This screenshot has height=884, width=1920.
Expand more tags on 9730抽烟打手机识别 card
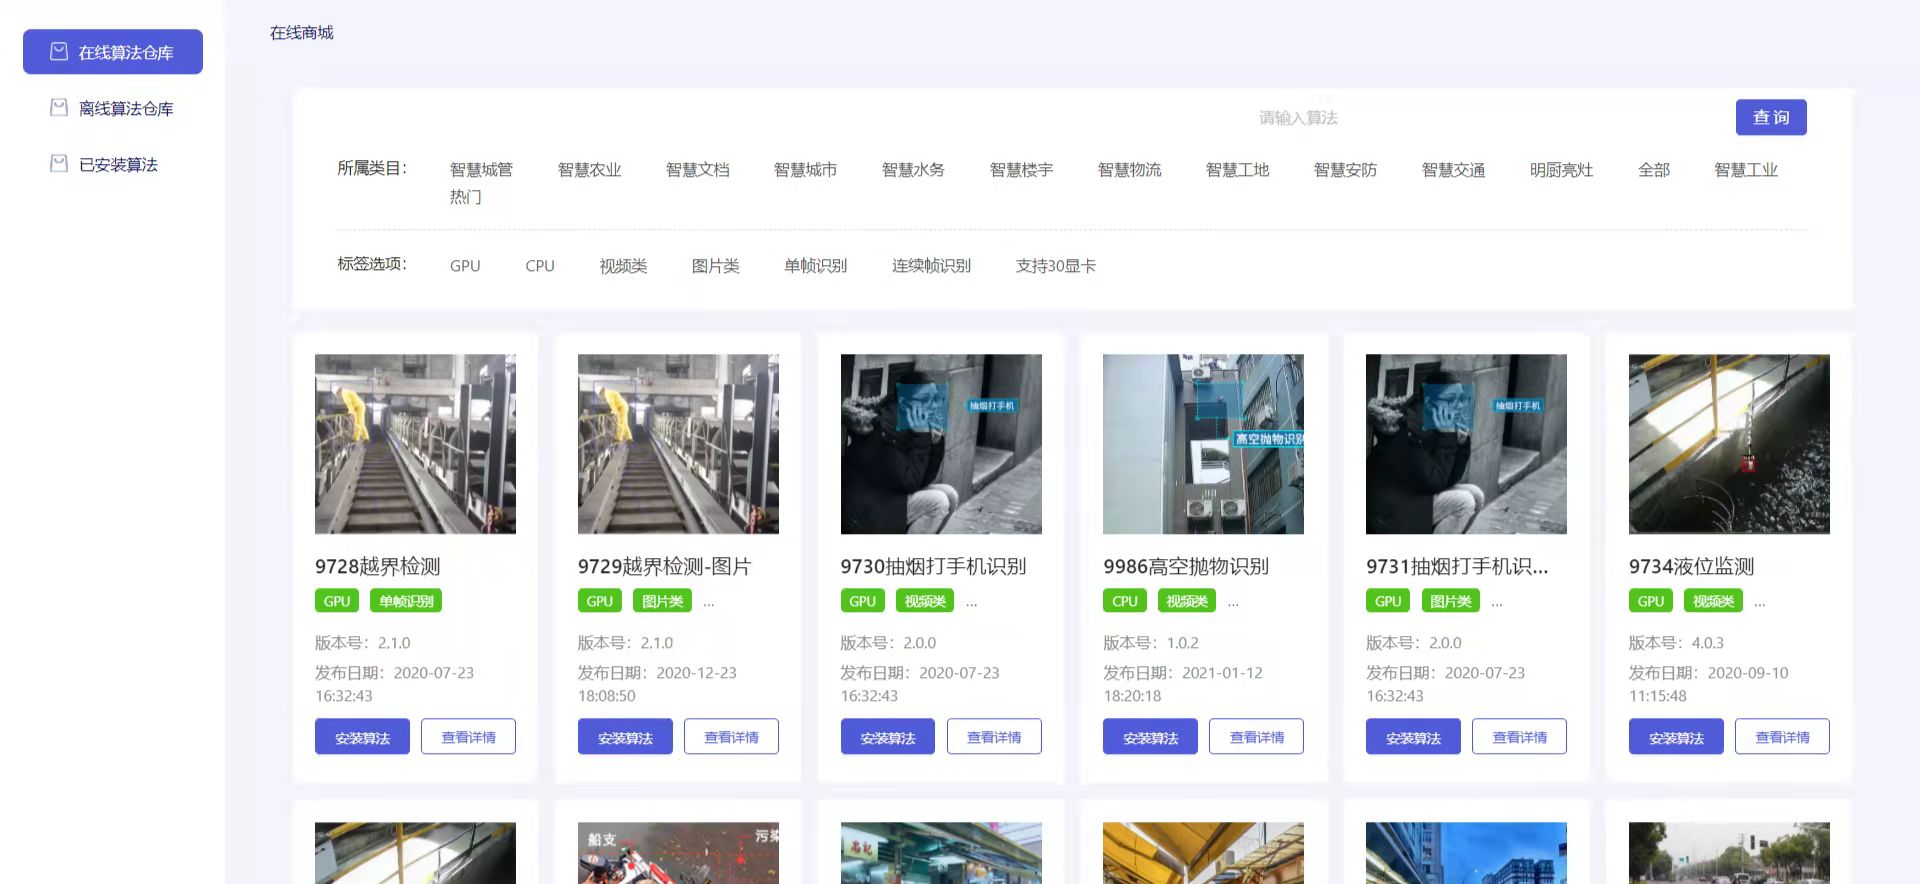click(x=972, y=604)
